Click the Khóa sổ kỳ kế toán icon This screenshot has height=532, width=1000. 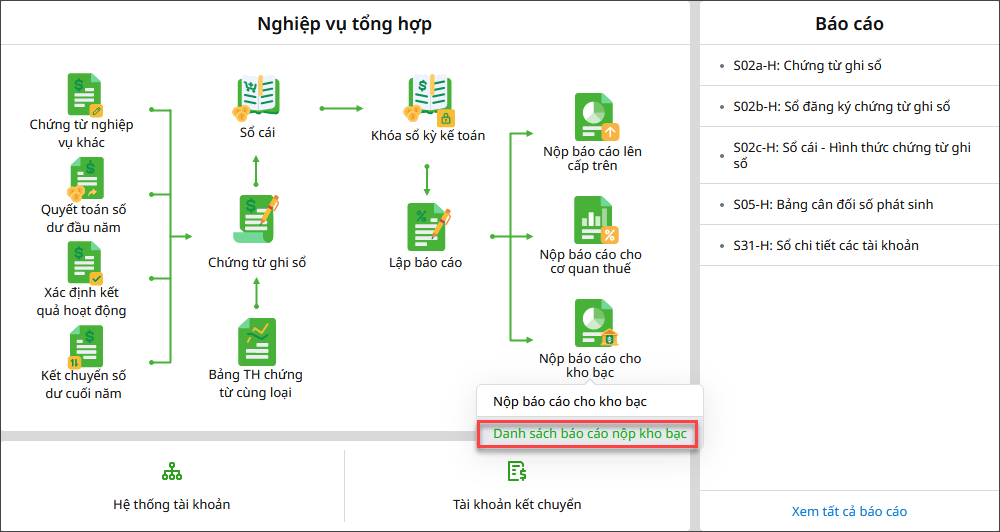(x=427, y=98)
